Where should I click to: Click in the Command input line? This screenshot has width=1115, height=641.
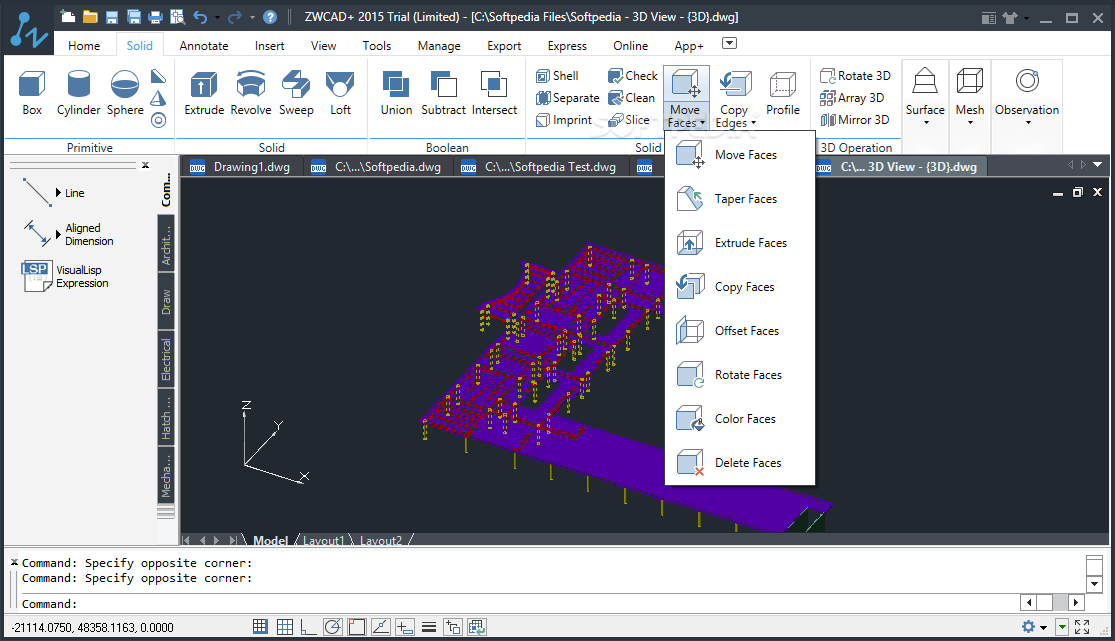pyautogui.click(x=519, y=603)
